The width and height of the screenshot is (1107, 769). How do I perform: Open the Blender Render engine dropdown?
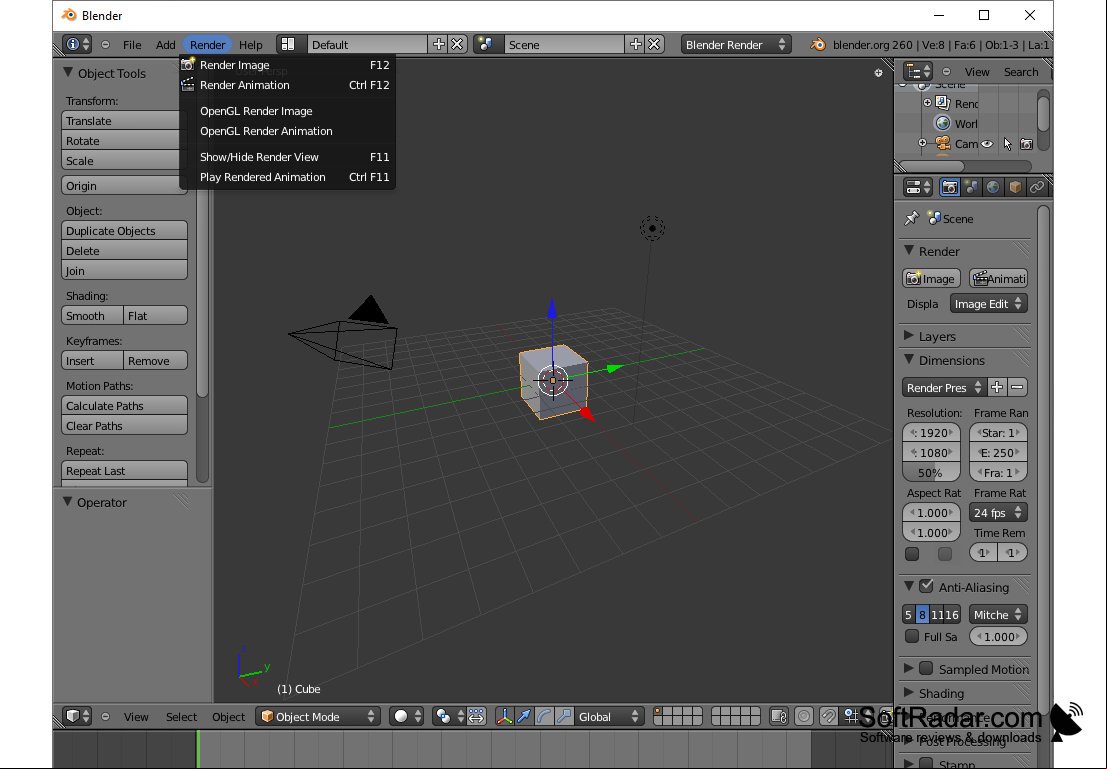pyautogui.click(x=736, y=44)
